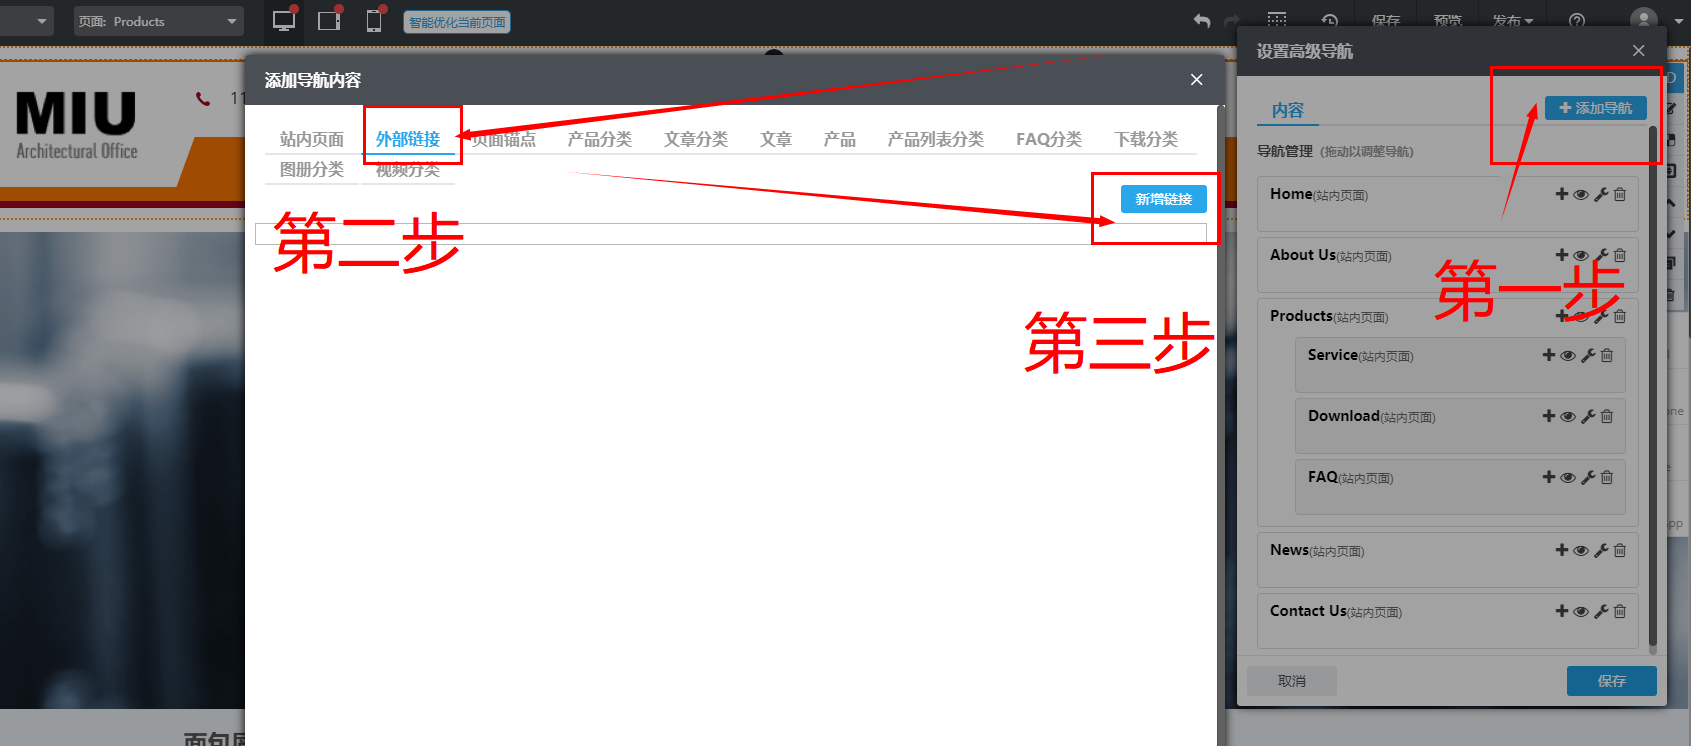Delete the Products navigation item

1620,316
